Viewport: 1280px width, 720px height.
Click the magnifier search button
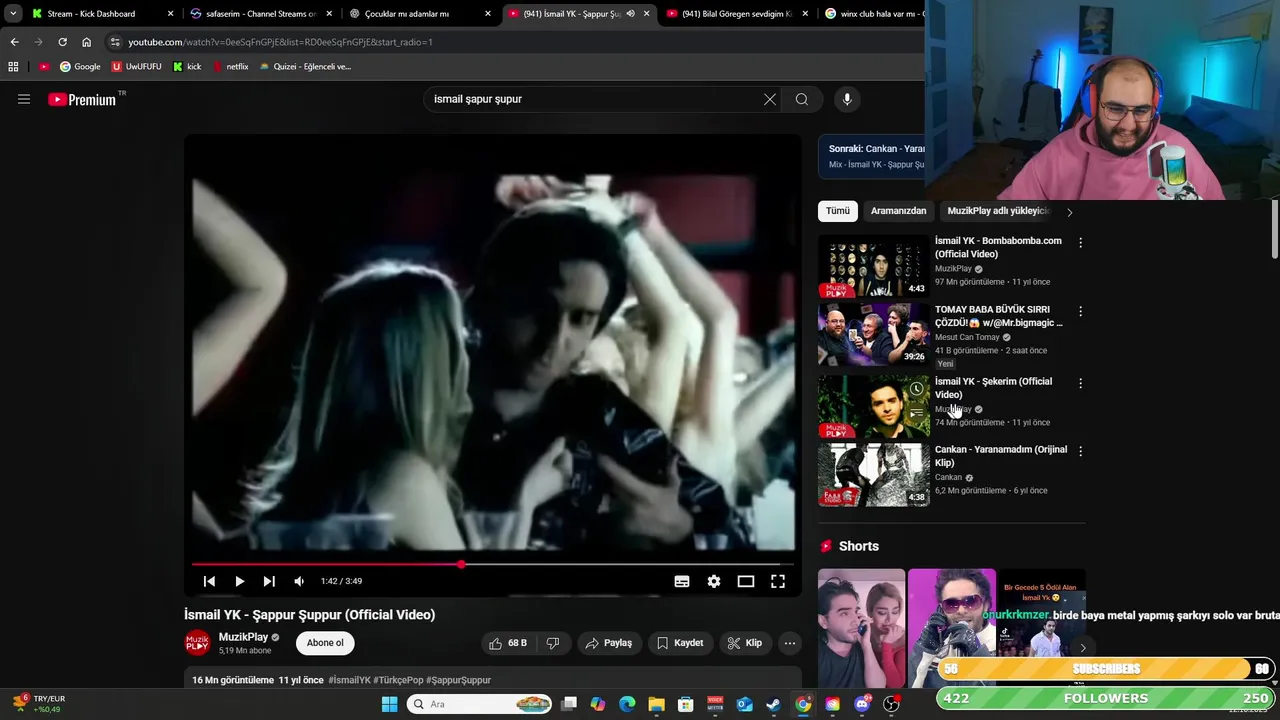click(x=802, y=99)
